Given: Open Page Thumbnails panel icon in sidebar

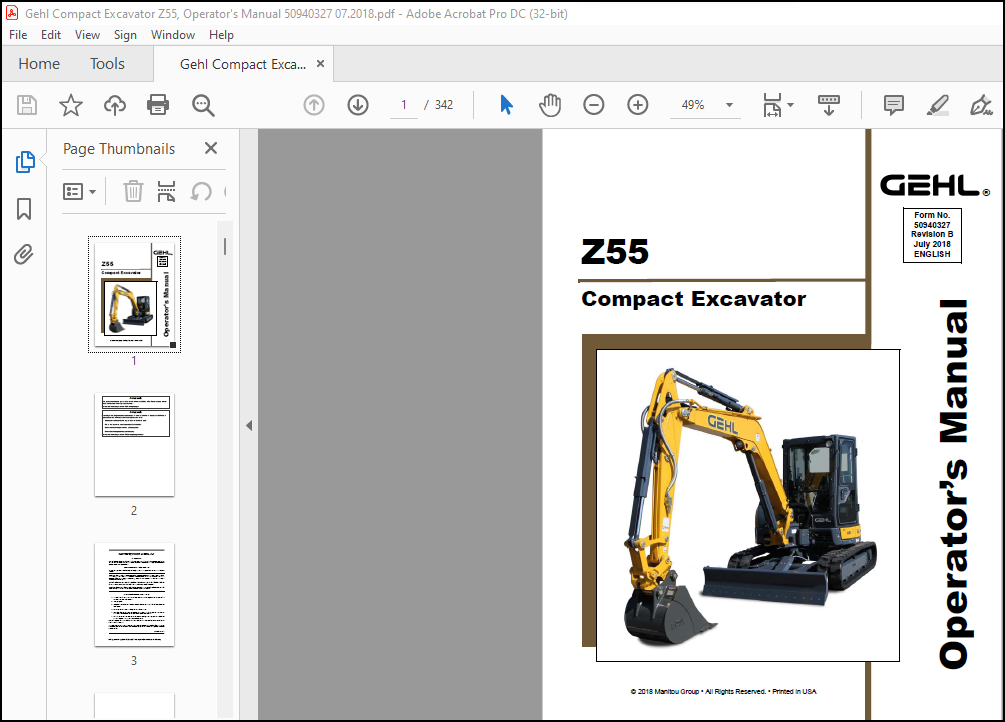Looking at the screenshot, I should coord(24,162).
